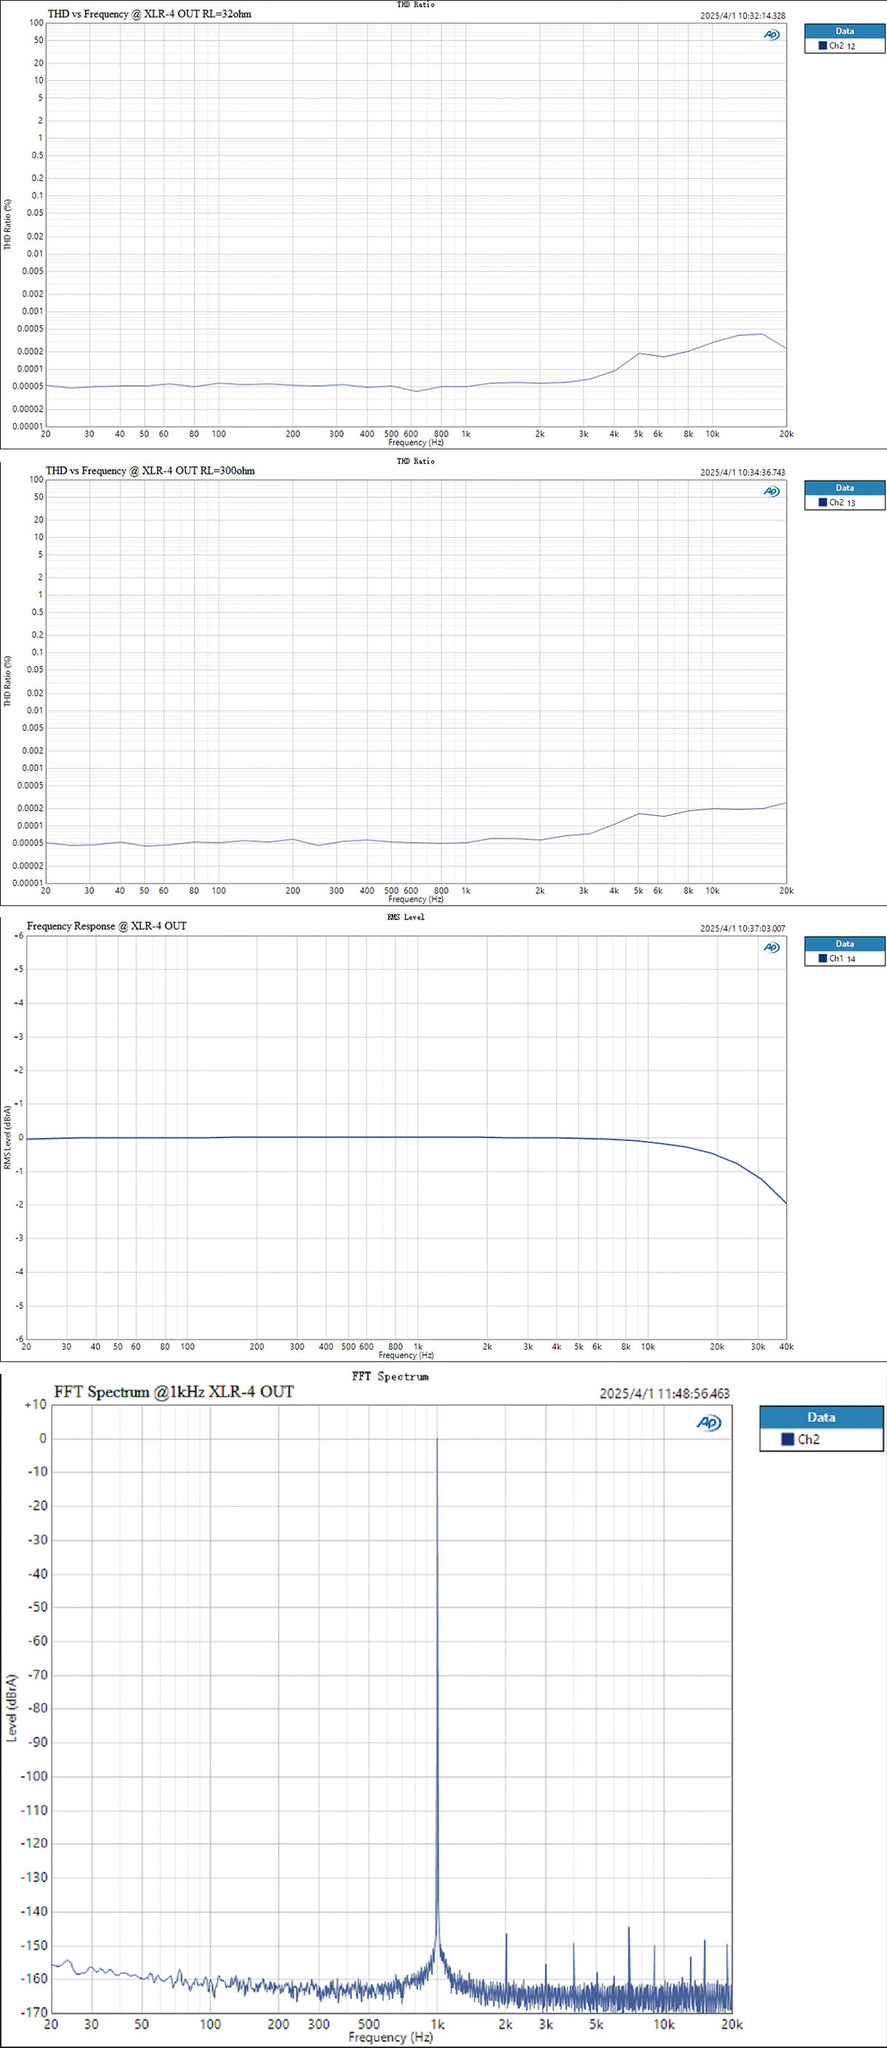887x2048 pixels.
Task: Click the Data legend header of the 300ohm THD graph
Action: pos(844,487)
